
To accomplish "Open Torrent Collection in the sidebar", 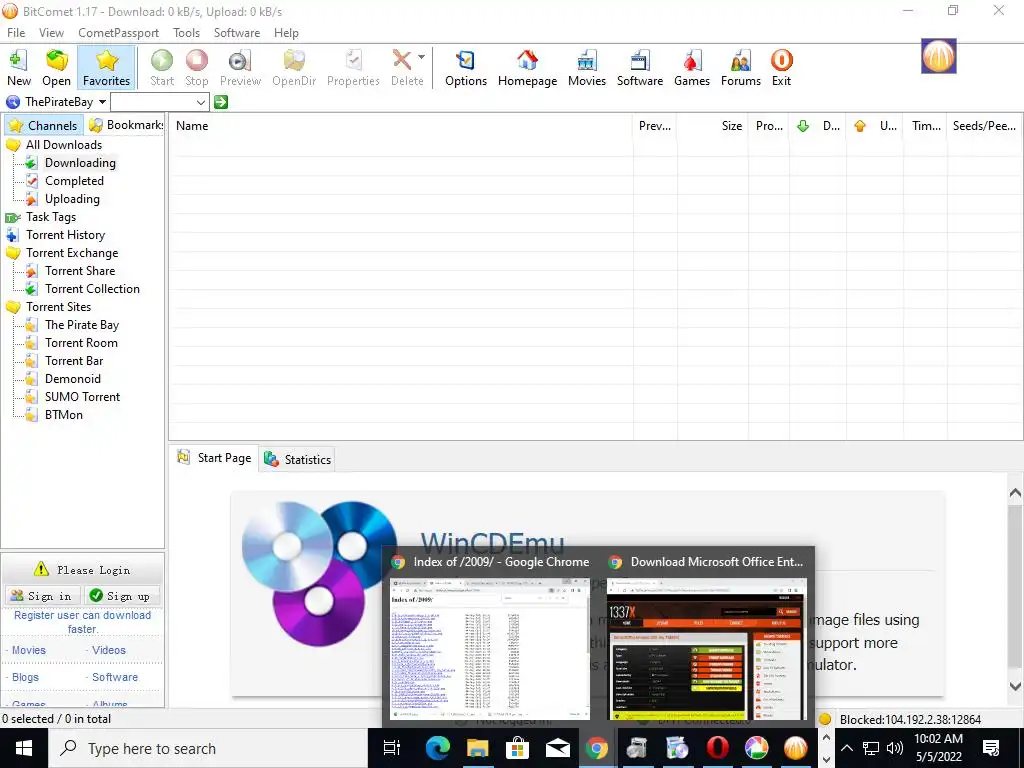I will point(92,289).
